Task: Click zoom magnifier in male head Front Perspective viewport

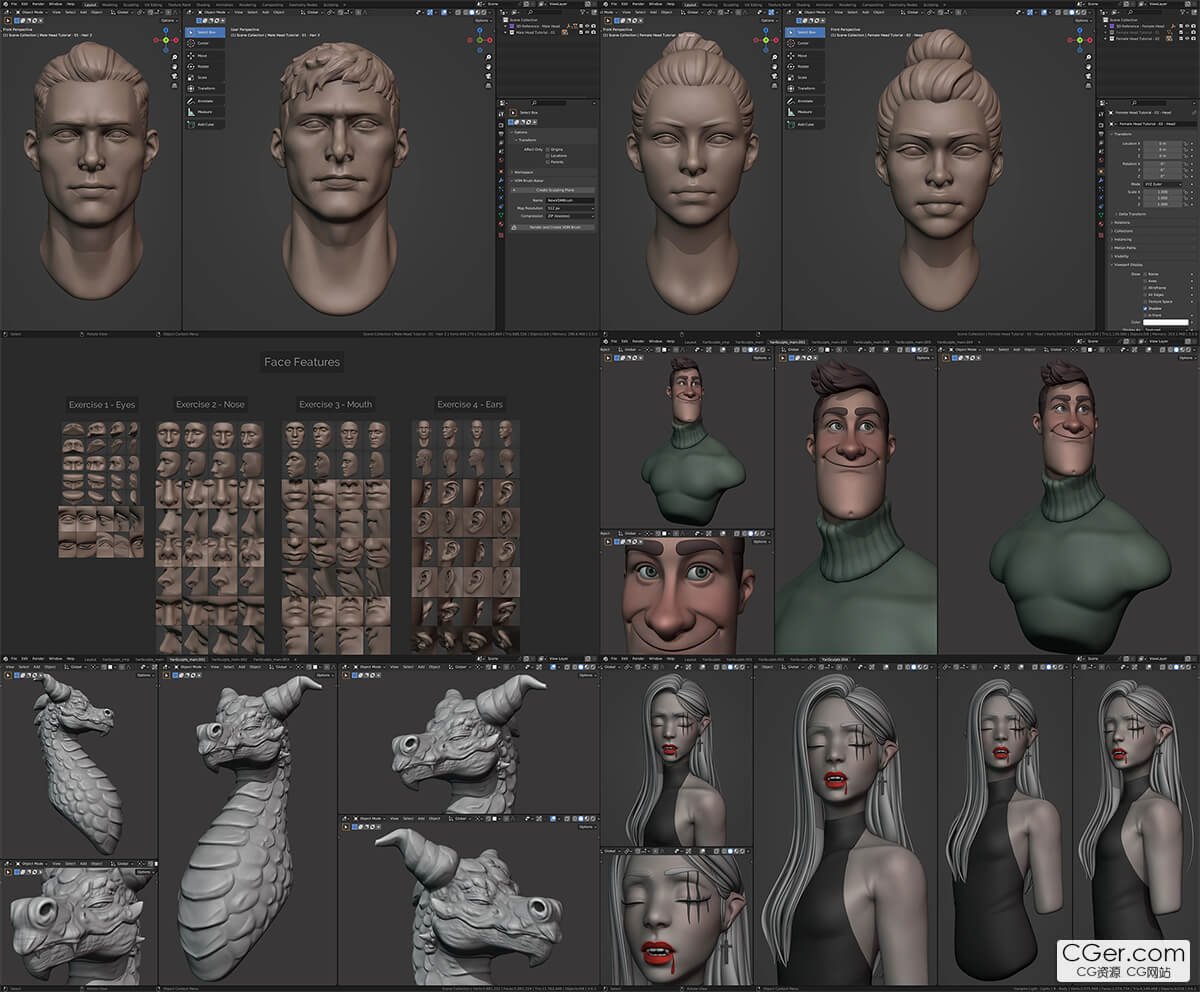Action: 174,57
